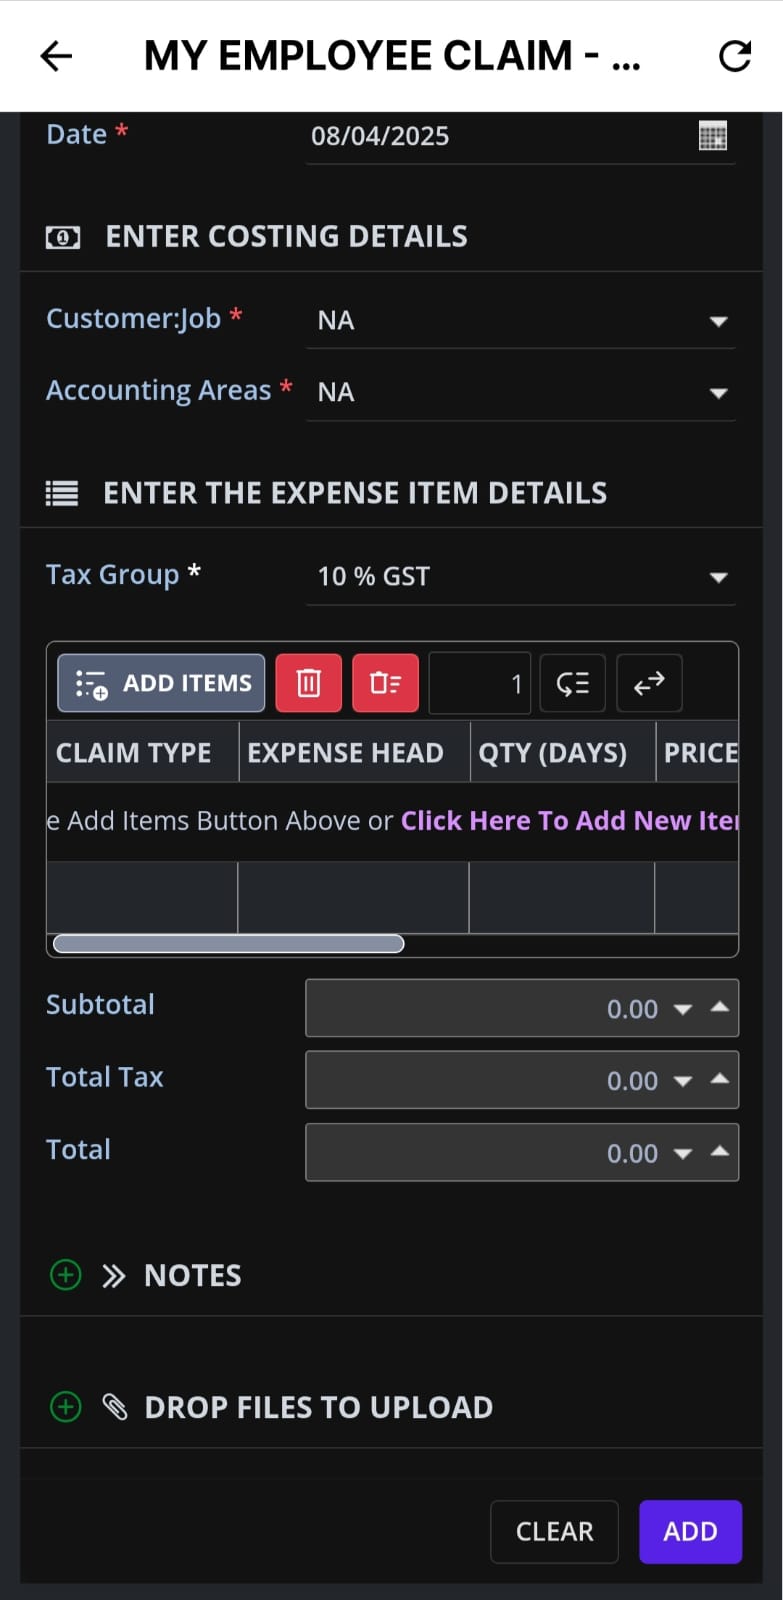
Task: Click the refresh icon in header
Action: coord(735,57)
